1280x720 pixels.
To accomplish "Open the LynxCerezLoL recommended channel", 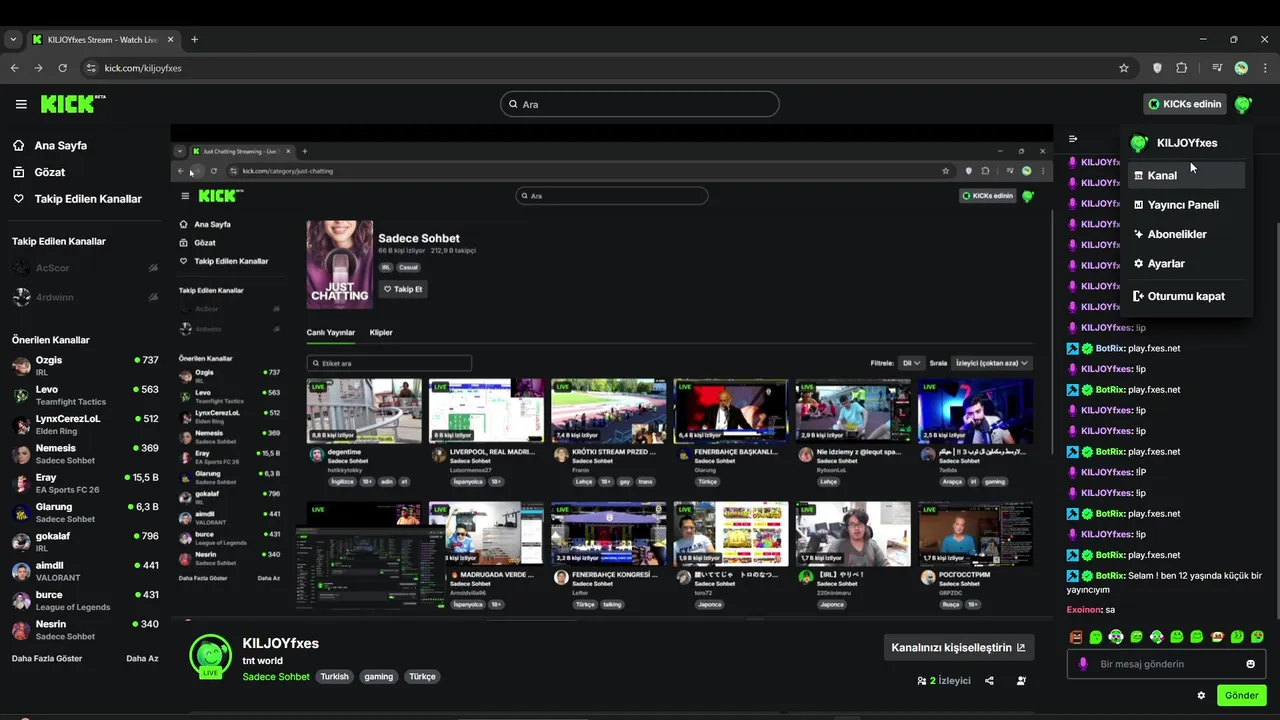I will pyautogui.click(x=85, y=425).
